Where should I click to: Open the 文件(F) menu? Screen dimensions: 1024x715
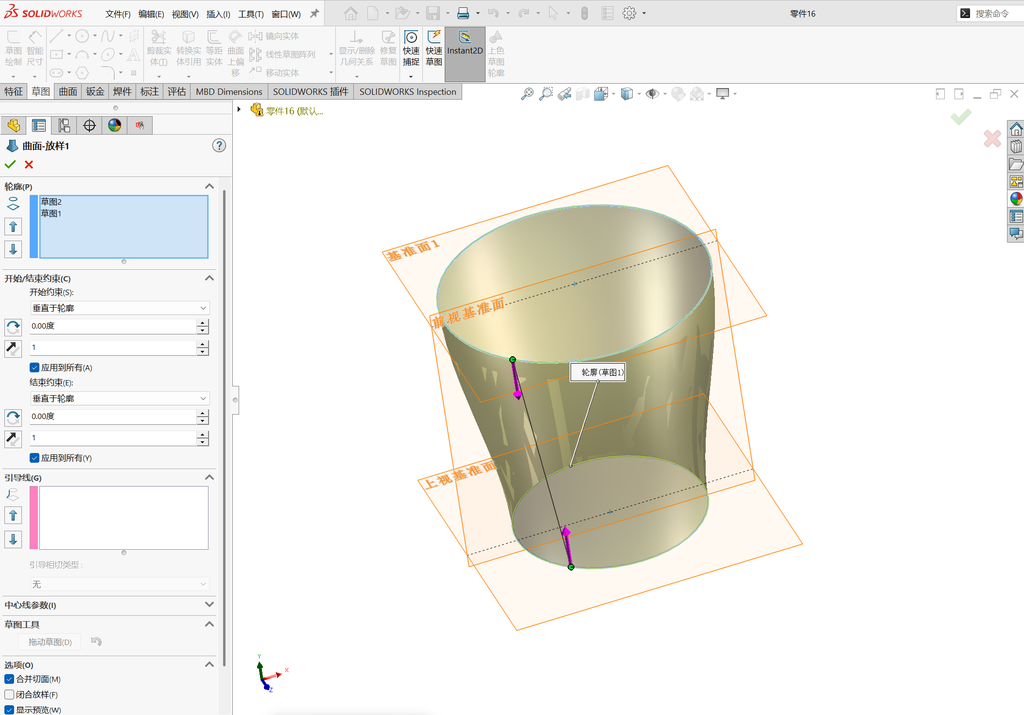tap(118, 14)
